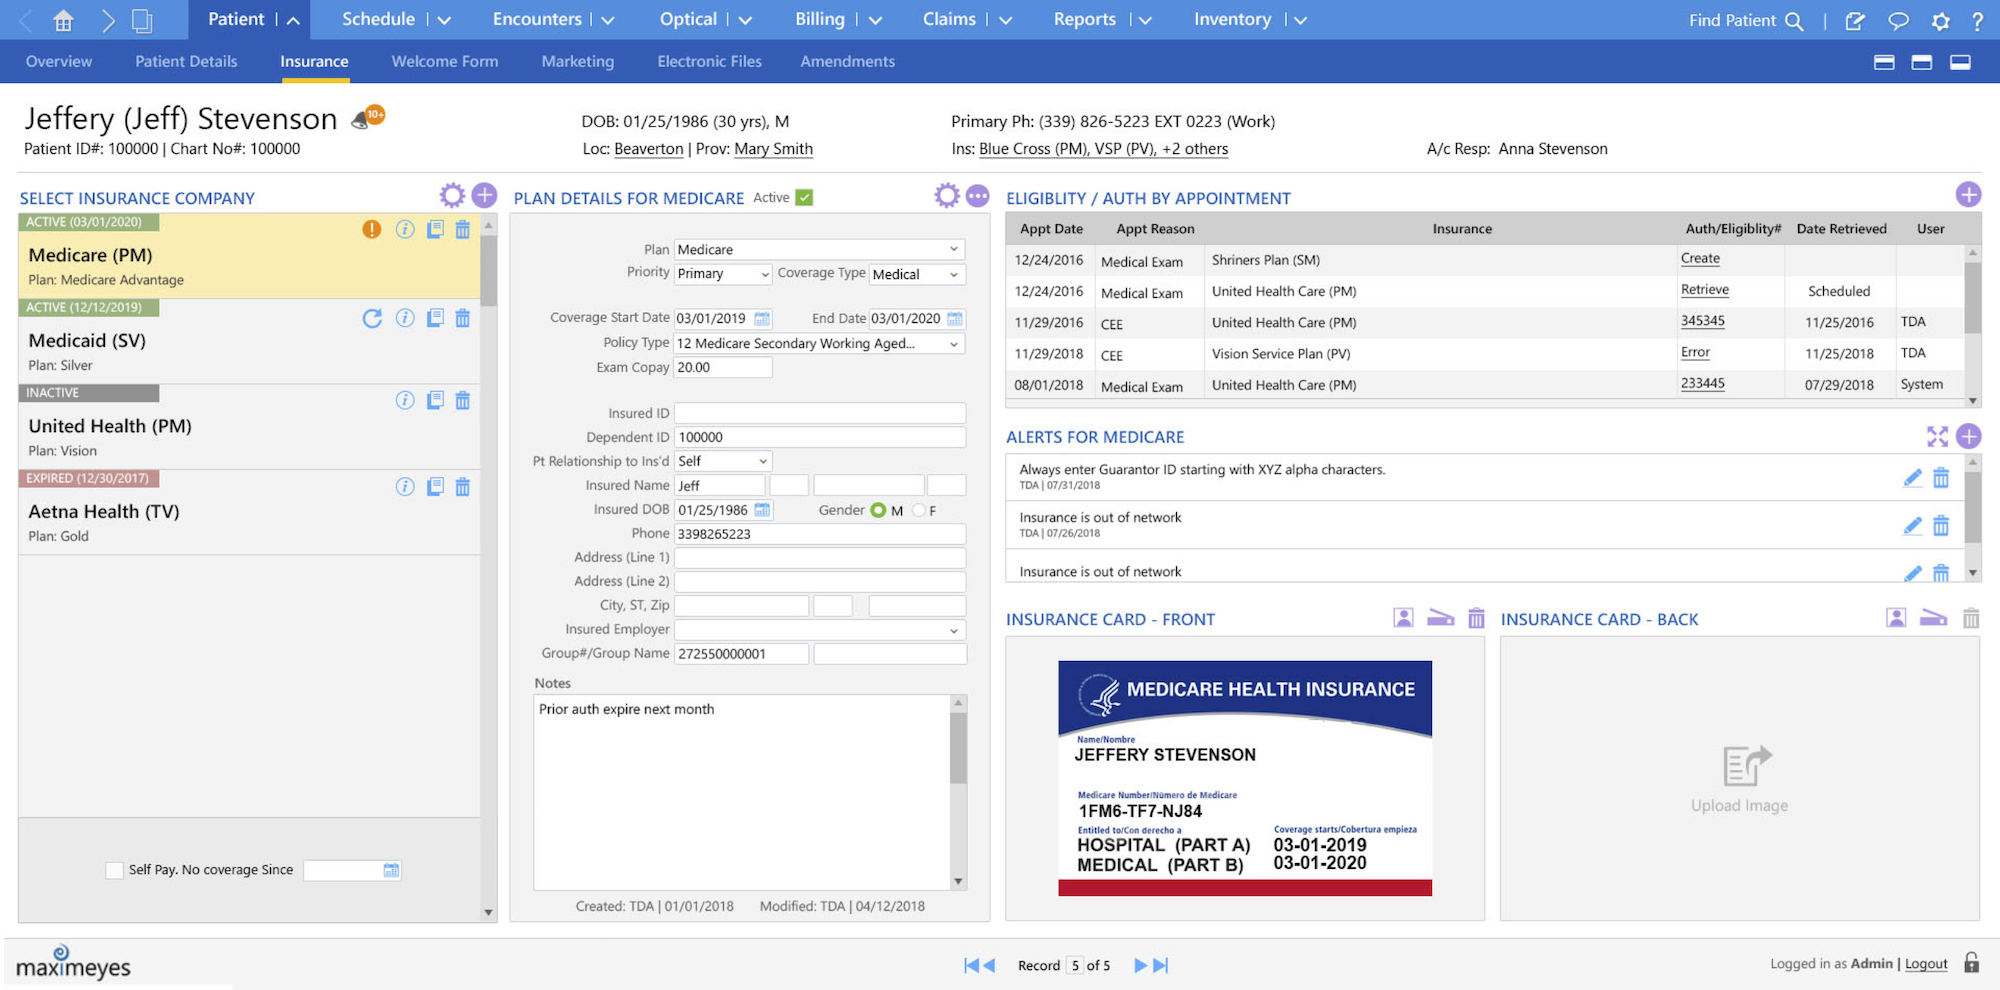Click the lock icon next to Logout

click(1971, 962)
